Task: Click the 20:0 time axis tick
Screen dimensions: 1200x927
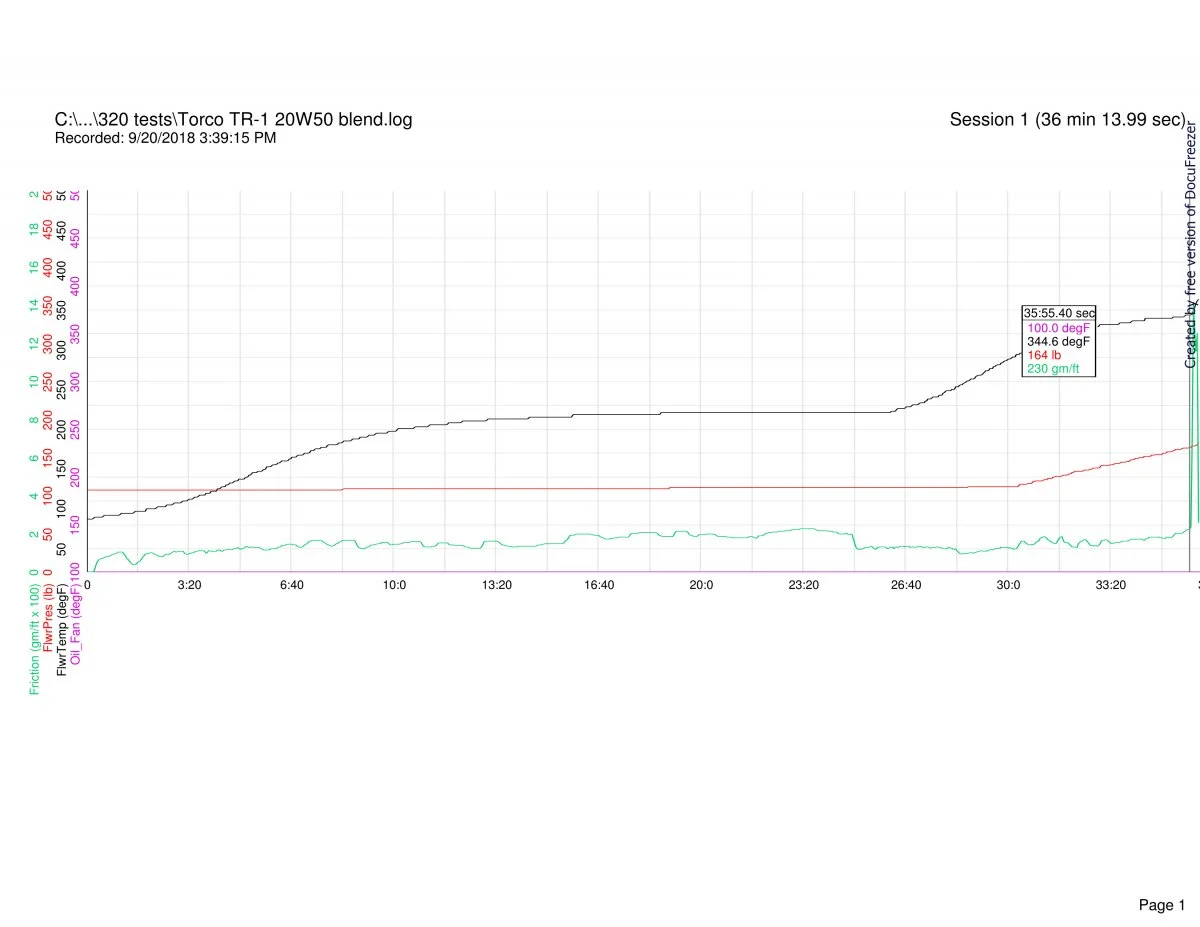Action: (701, 585)
